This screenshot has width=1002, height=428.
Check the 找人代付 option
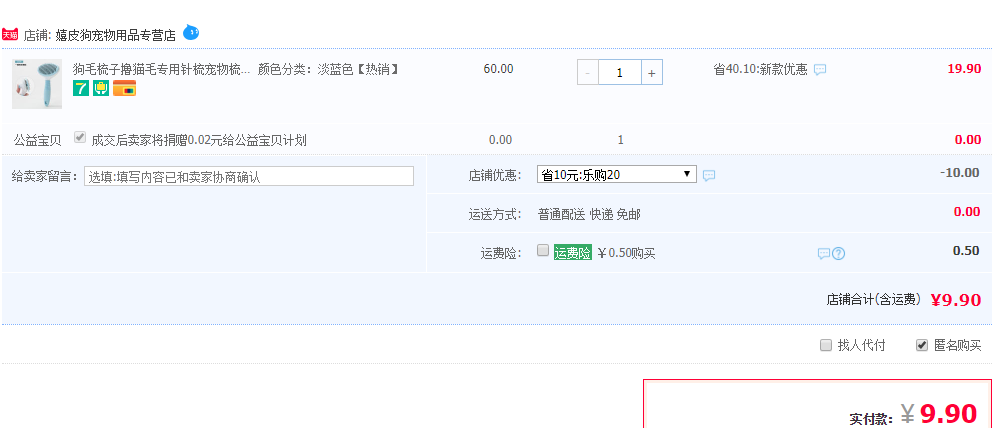pyautogui.click(x=825, y=345)
